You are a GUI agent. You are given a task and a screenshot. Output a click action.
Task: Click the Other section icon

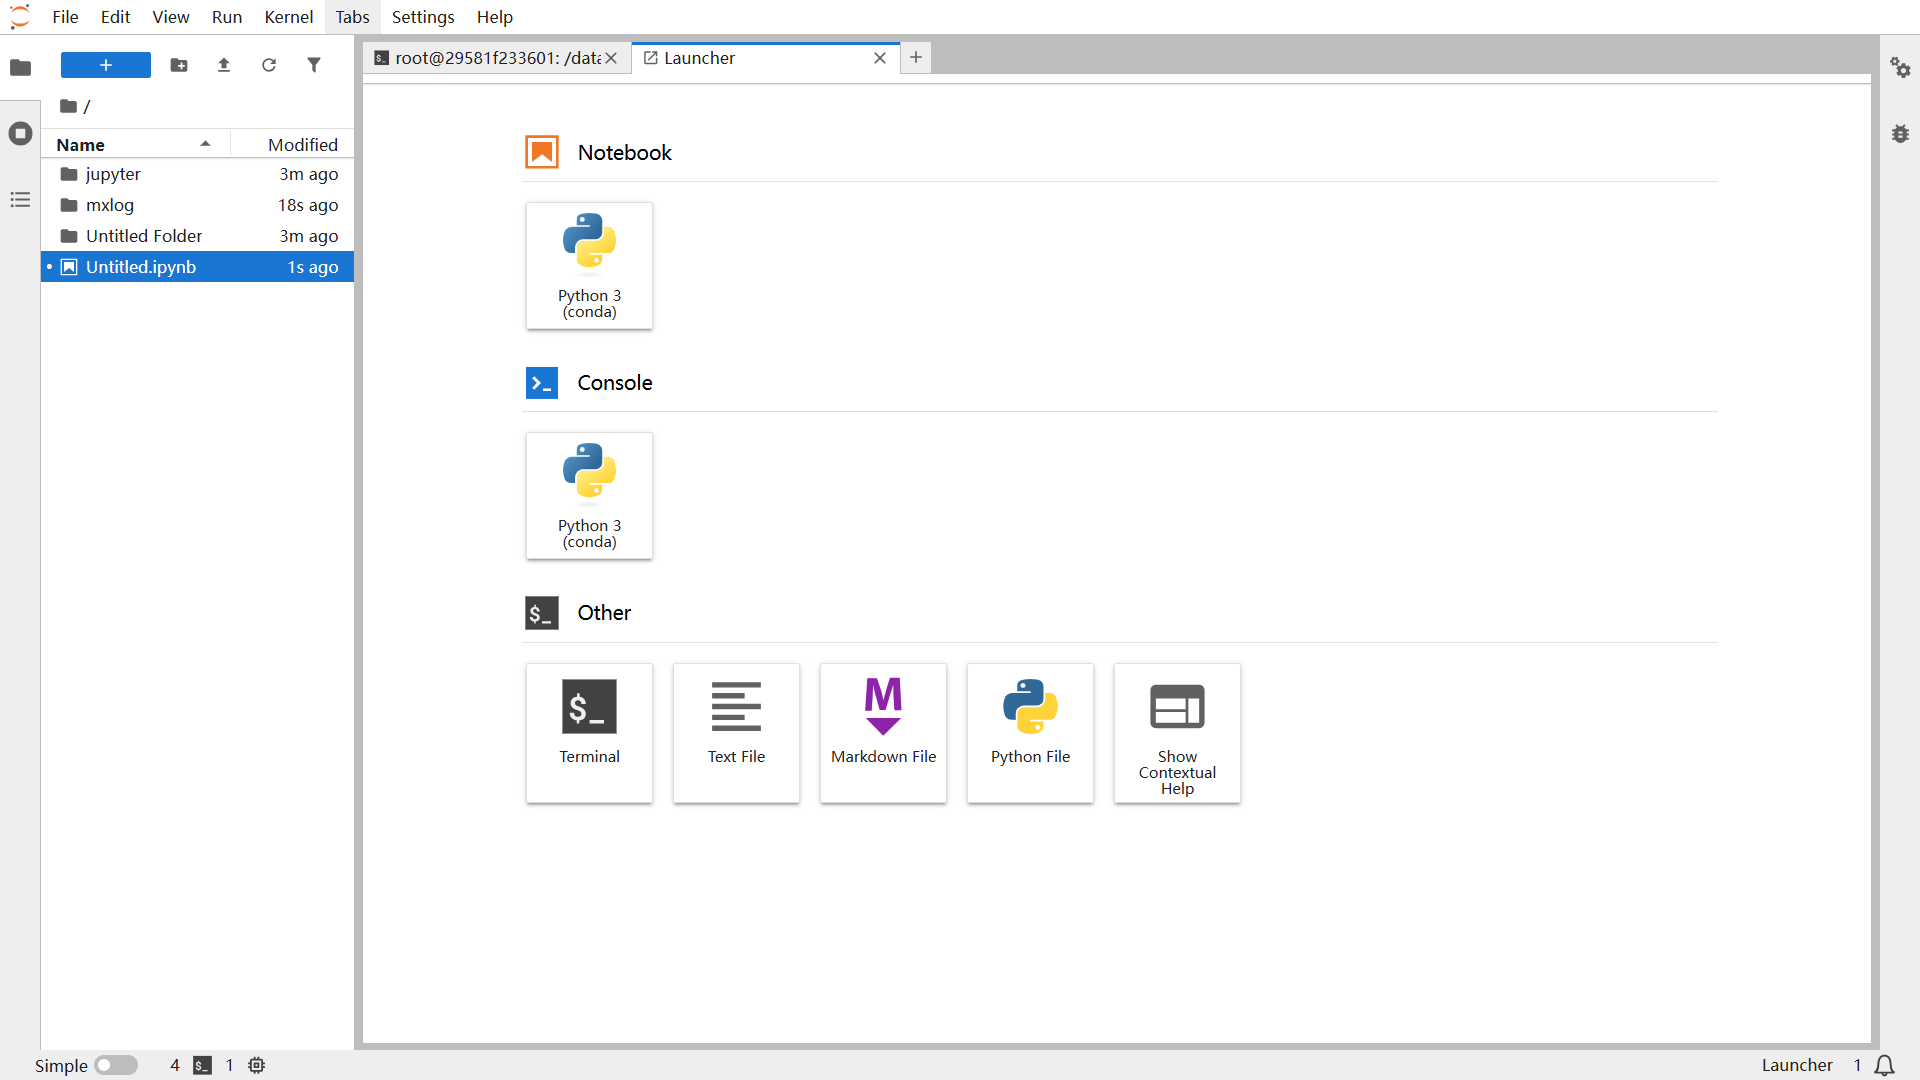pos(542,613)
